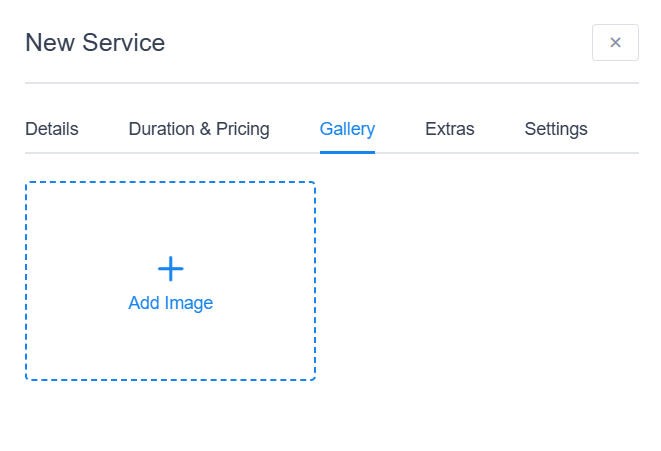Show Duration & Pricing options

[x=199, y=129]
